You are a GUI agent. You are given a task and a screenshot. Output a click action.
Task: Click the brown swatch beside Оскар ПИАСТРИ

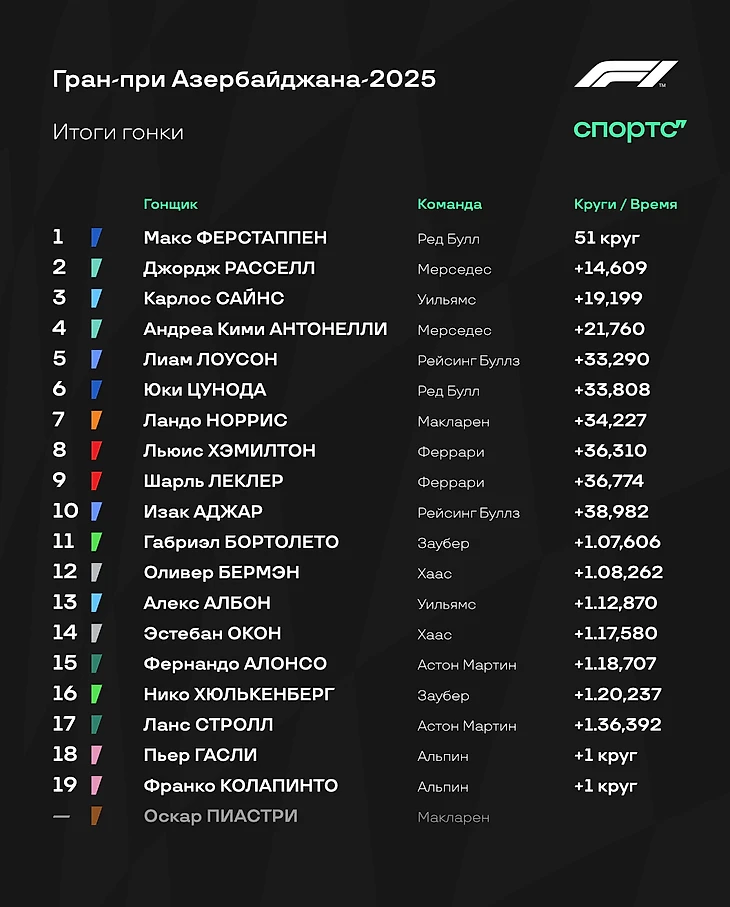[x=96, y=817]
